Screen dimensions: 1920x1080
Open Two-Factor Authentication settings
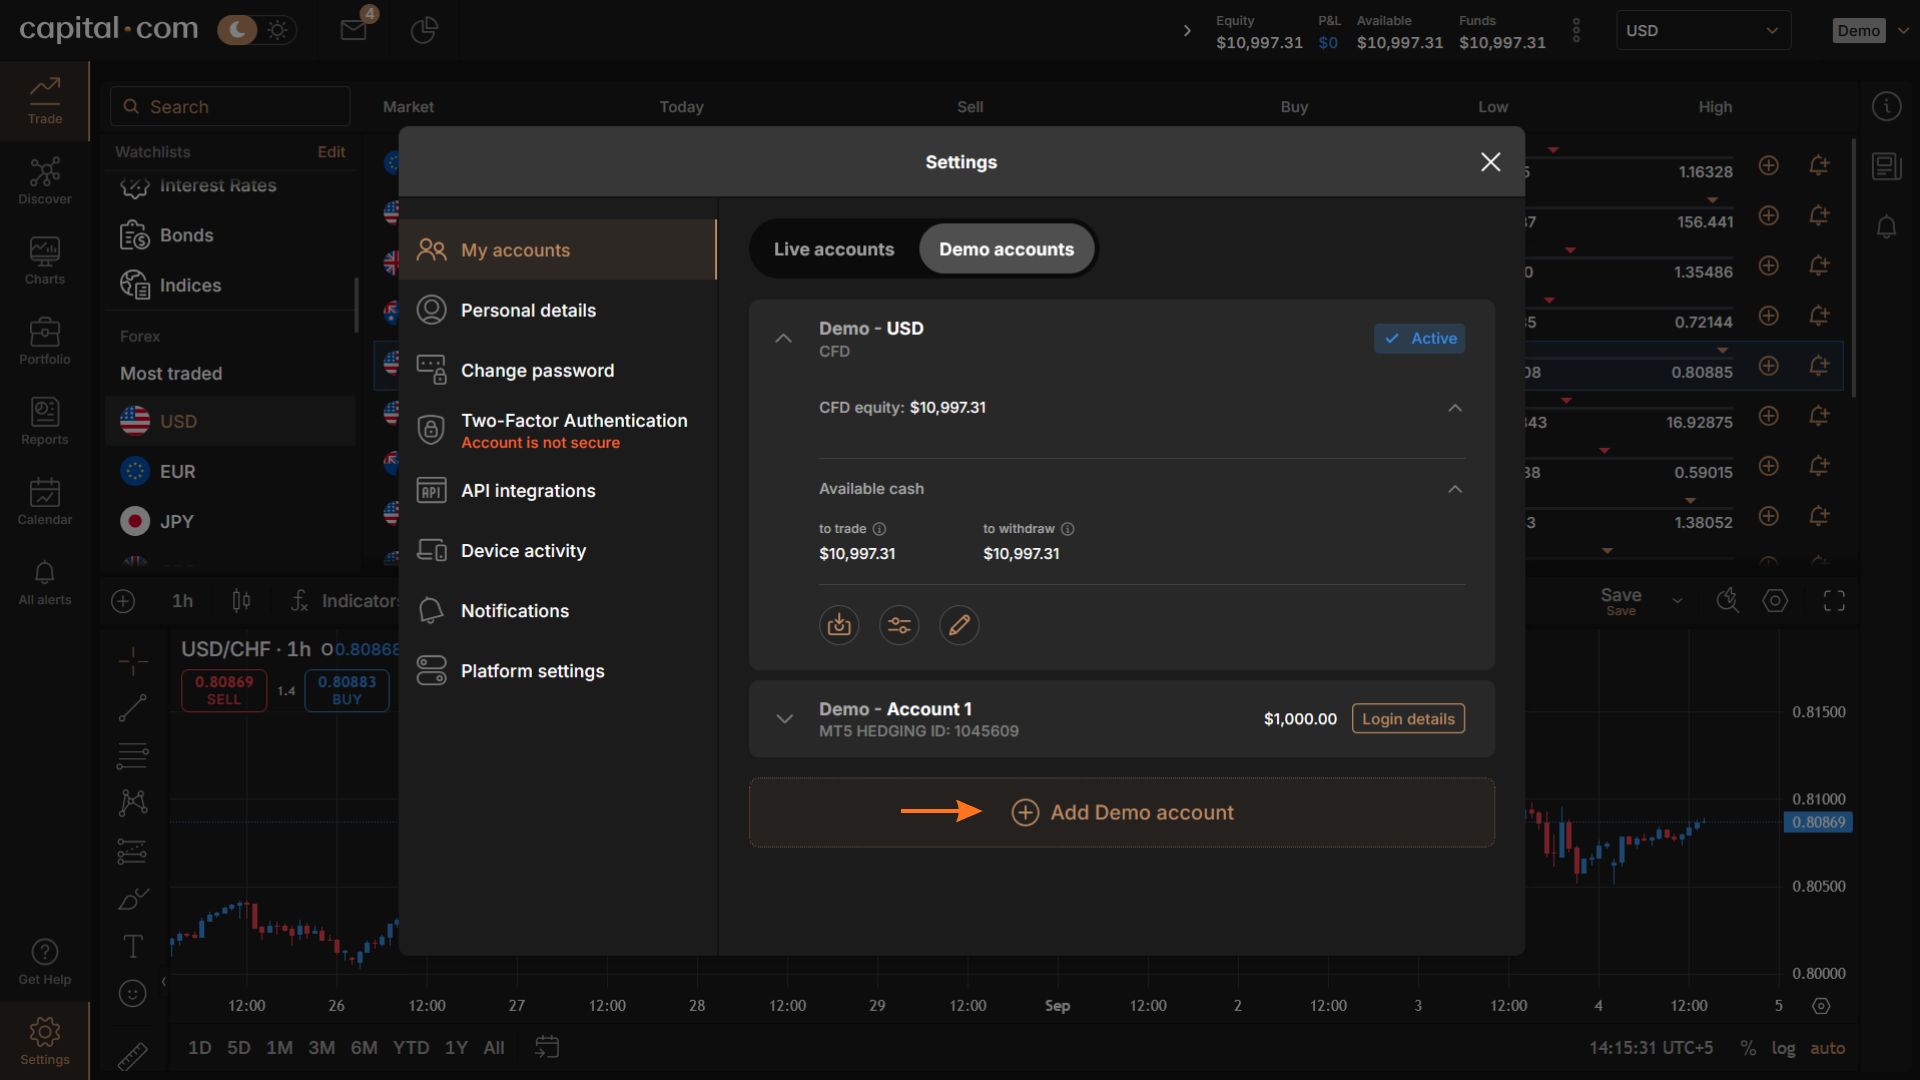coord(558,430)
